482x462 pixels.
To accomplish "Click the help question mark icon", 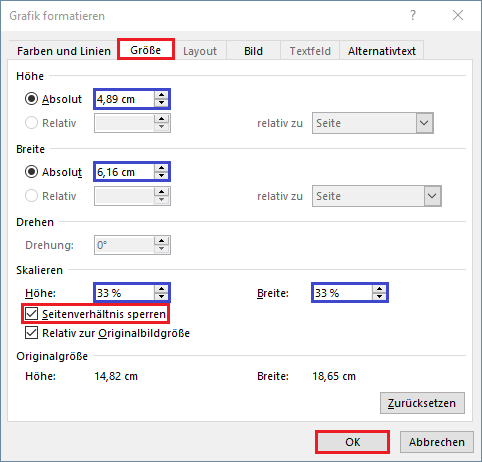I will pyautogui.click(x=413, y=15).
